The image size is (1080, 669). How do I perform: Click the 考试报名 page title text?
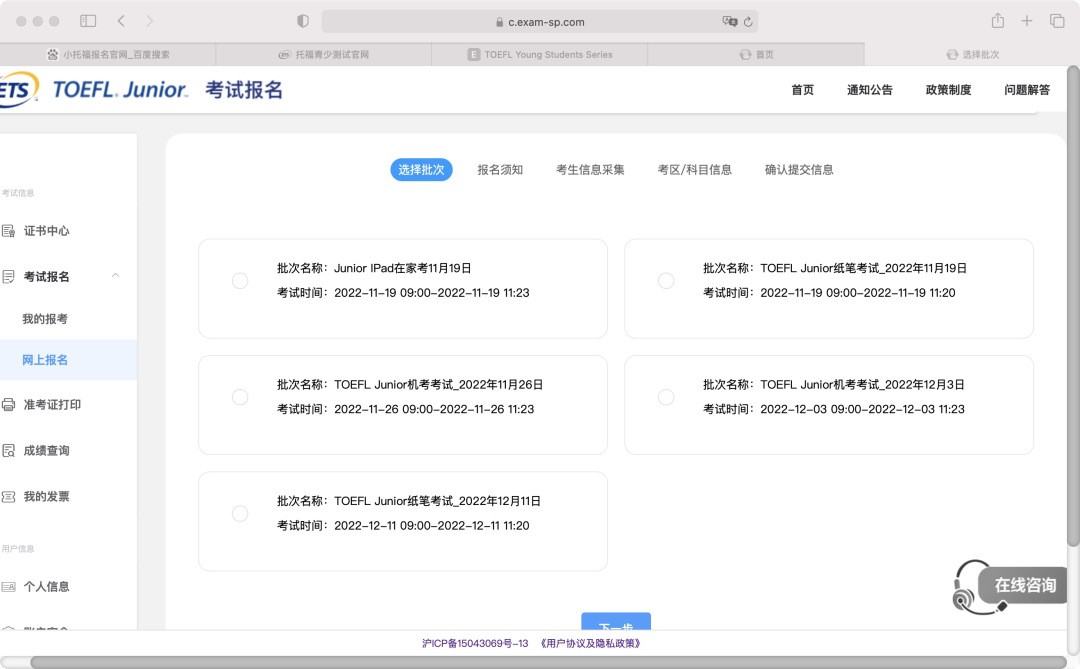[244, 90]
